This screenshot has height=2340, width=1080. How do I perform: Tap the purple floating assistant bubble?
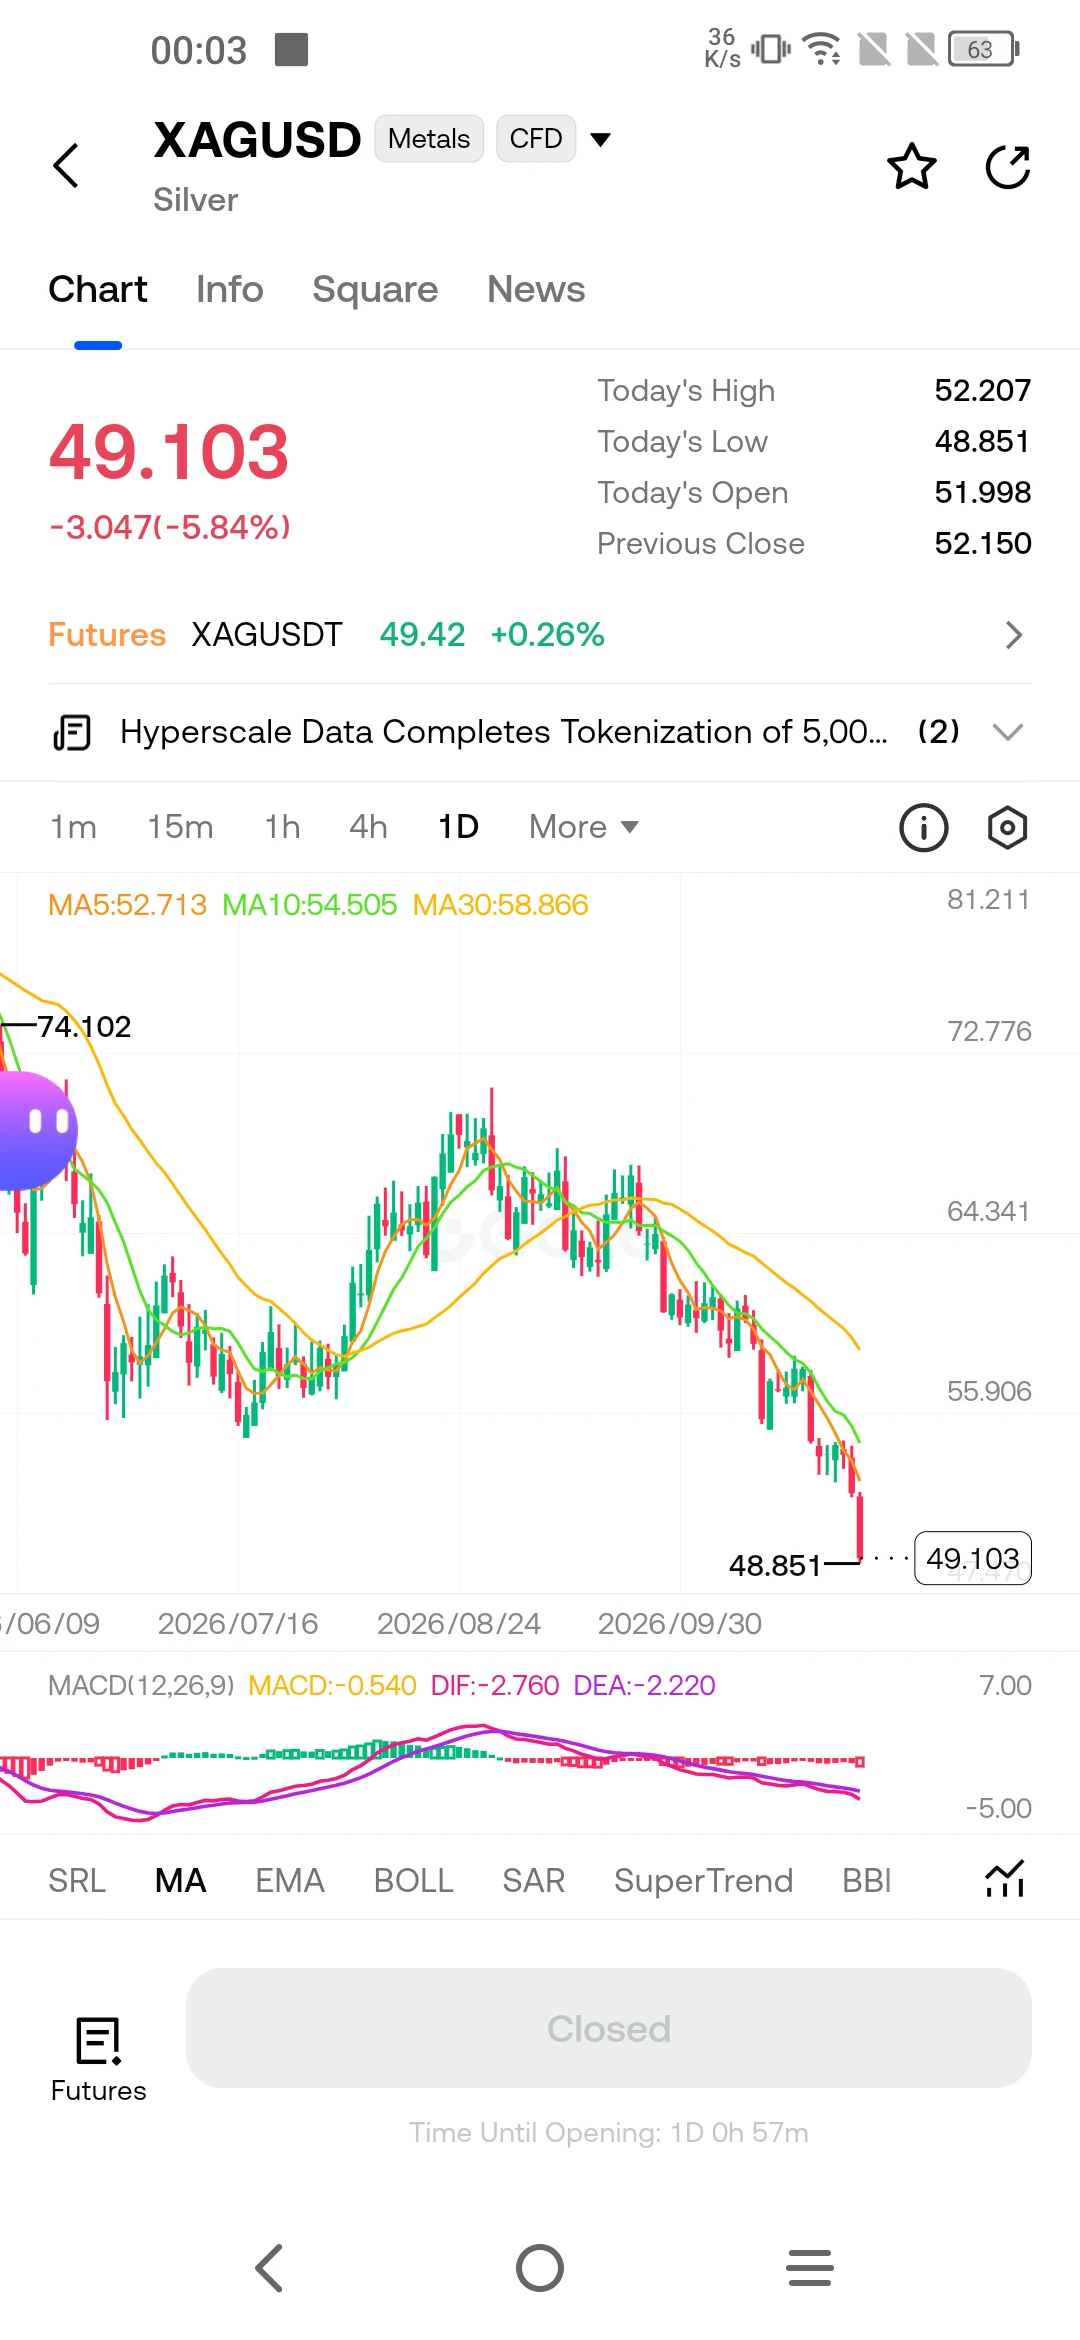pos(36,1130)
